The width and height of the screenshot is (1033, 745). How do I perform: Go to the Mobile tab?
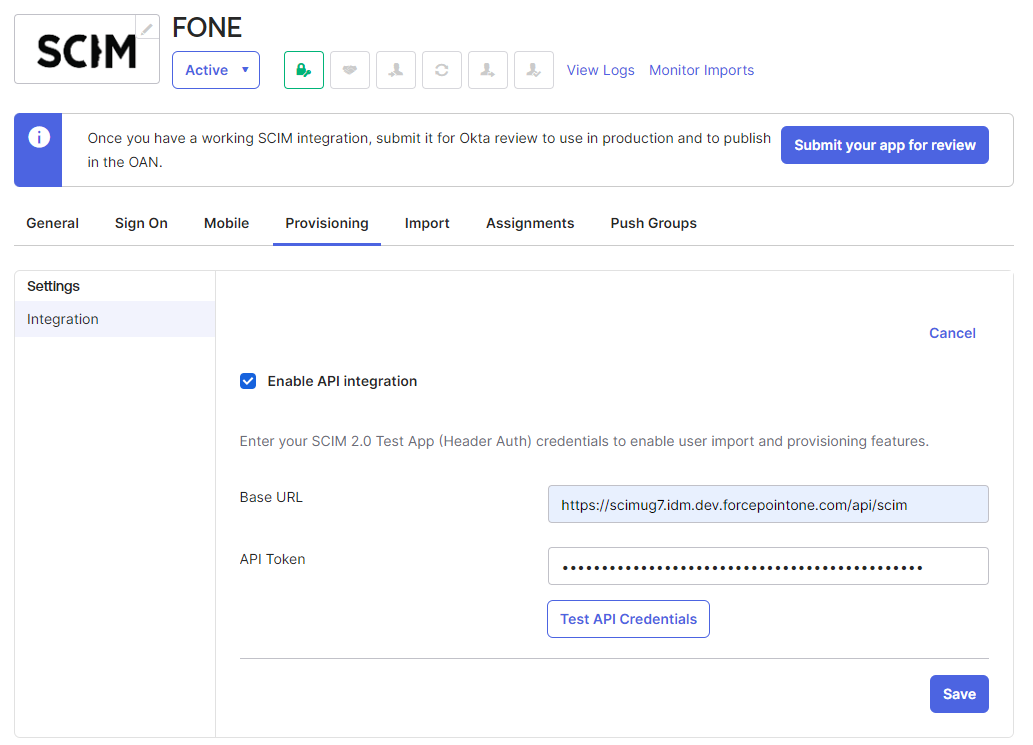pos(227,223)
